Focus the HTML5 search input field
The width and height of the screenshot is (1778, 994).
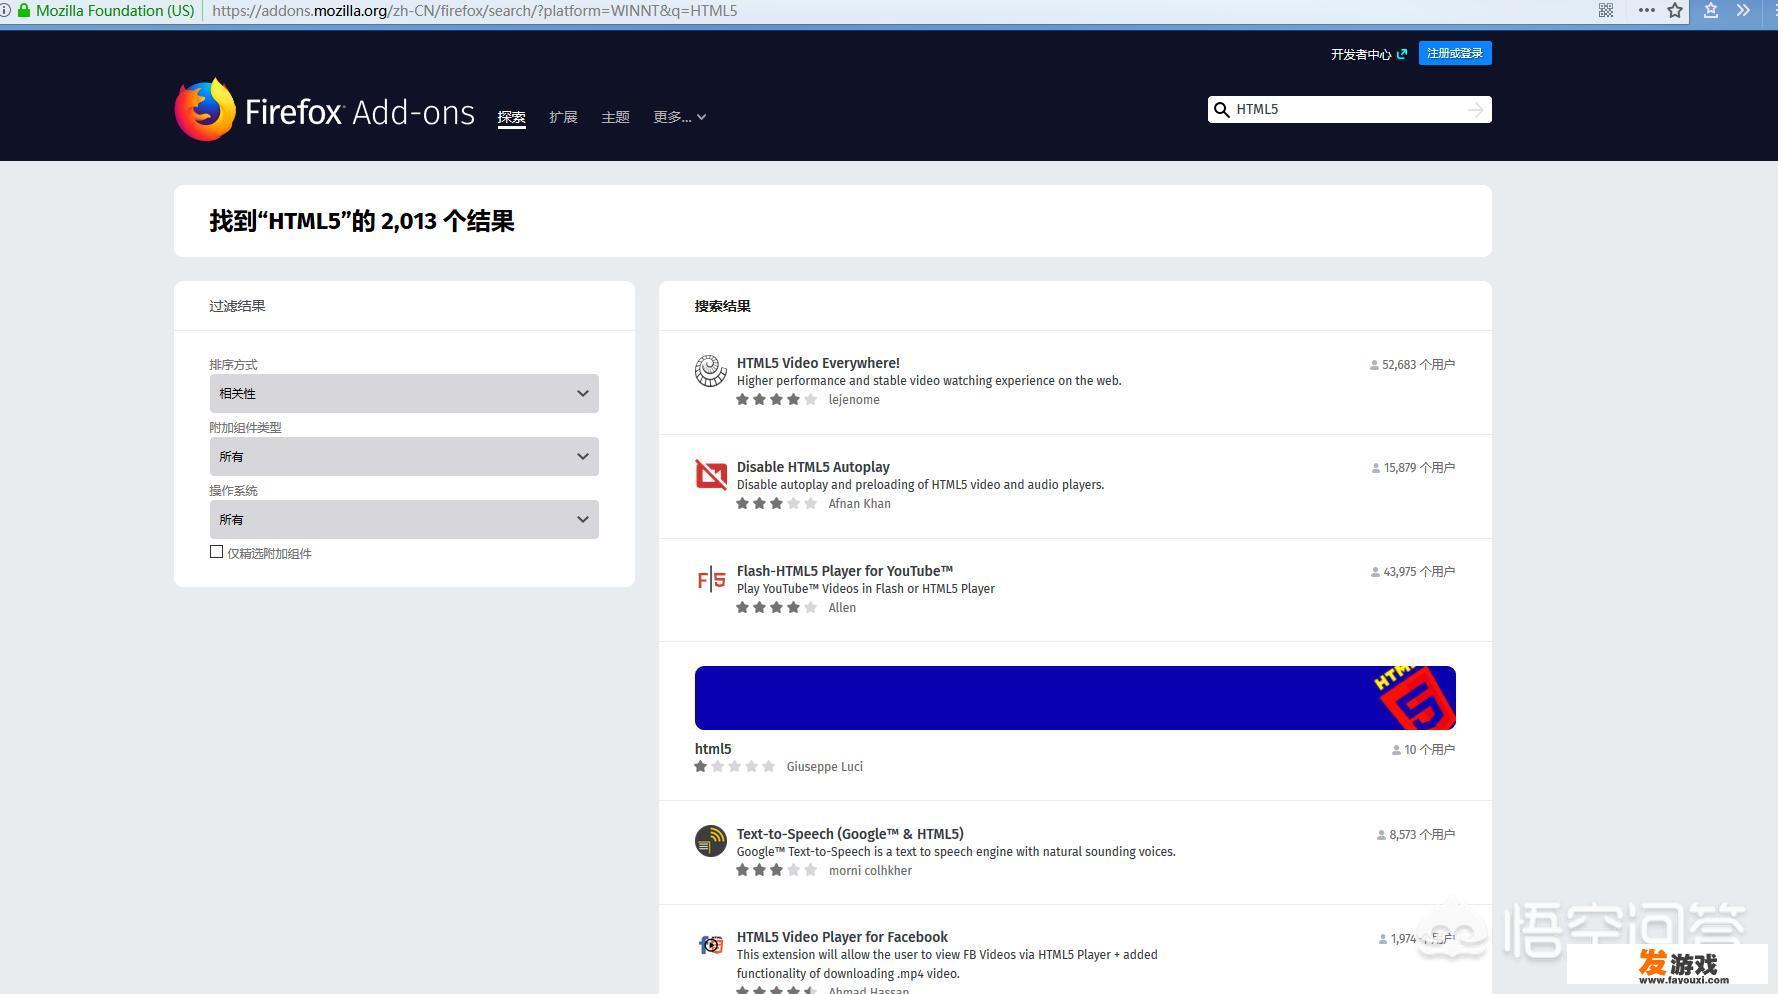tap(1348, 110)
